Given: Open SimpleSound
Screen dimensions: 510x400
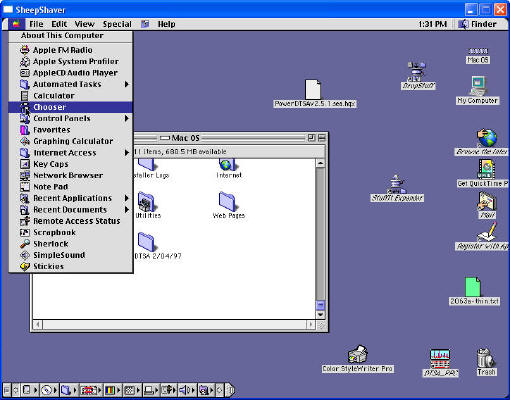Looking at the screenshot, I should 71,255.
